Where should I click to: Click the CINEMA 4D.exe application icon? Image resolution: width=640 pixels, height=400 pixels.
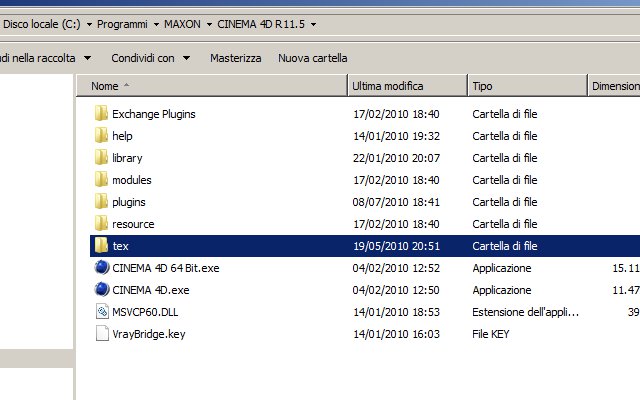(102, 290)
